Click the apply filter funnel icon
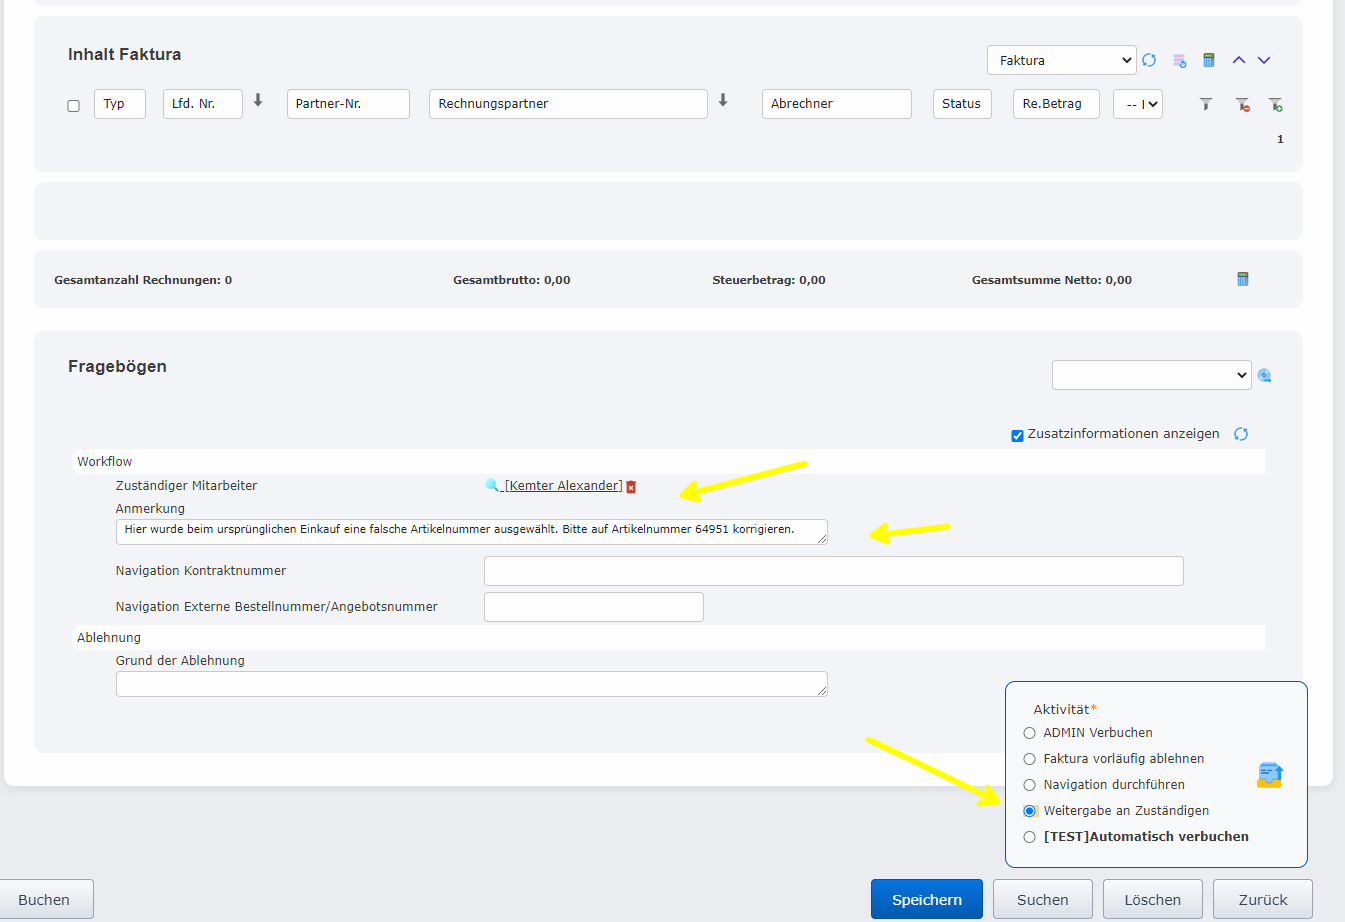This screenshot has height=922, width=1345. [x=1206, y=104]
